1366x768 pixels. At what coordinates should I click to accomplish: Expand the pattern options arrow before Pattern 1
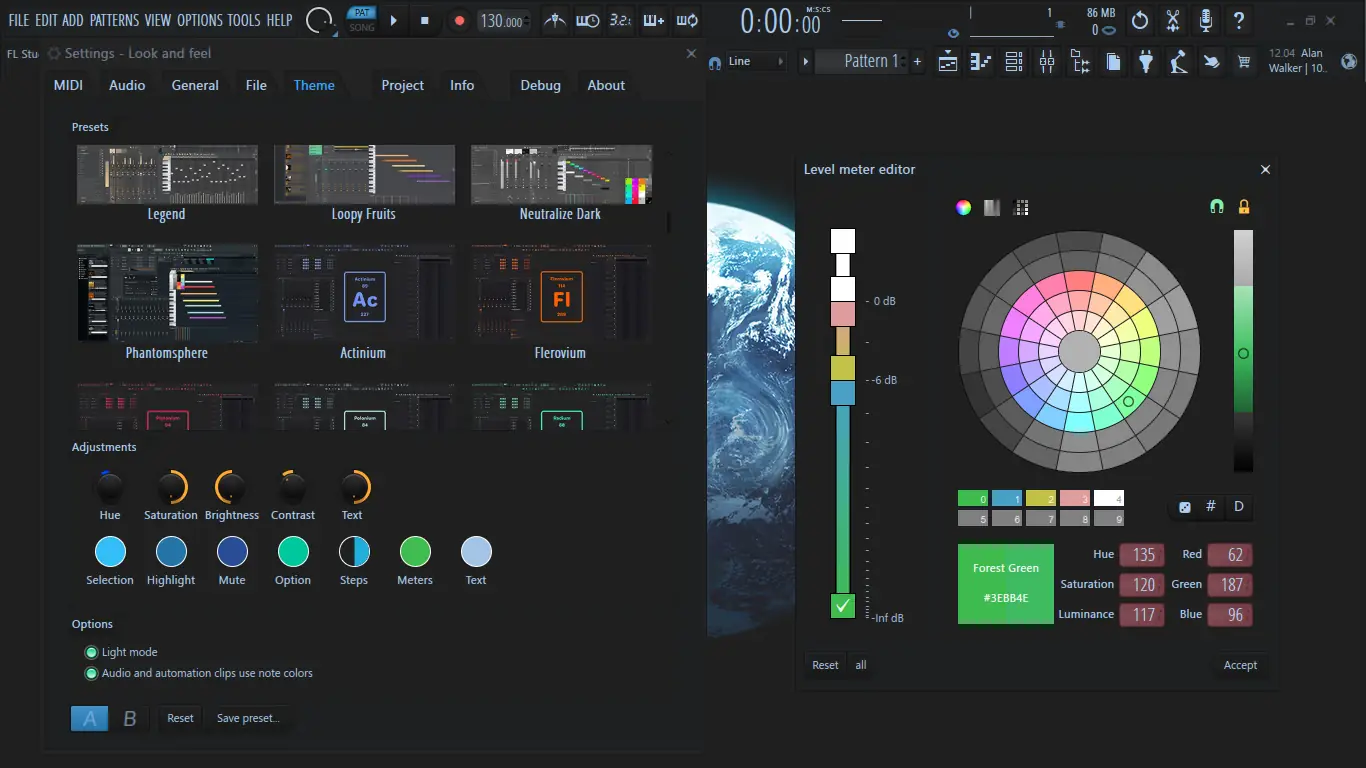pos(806,62)
